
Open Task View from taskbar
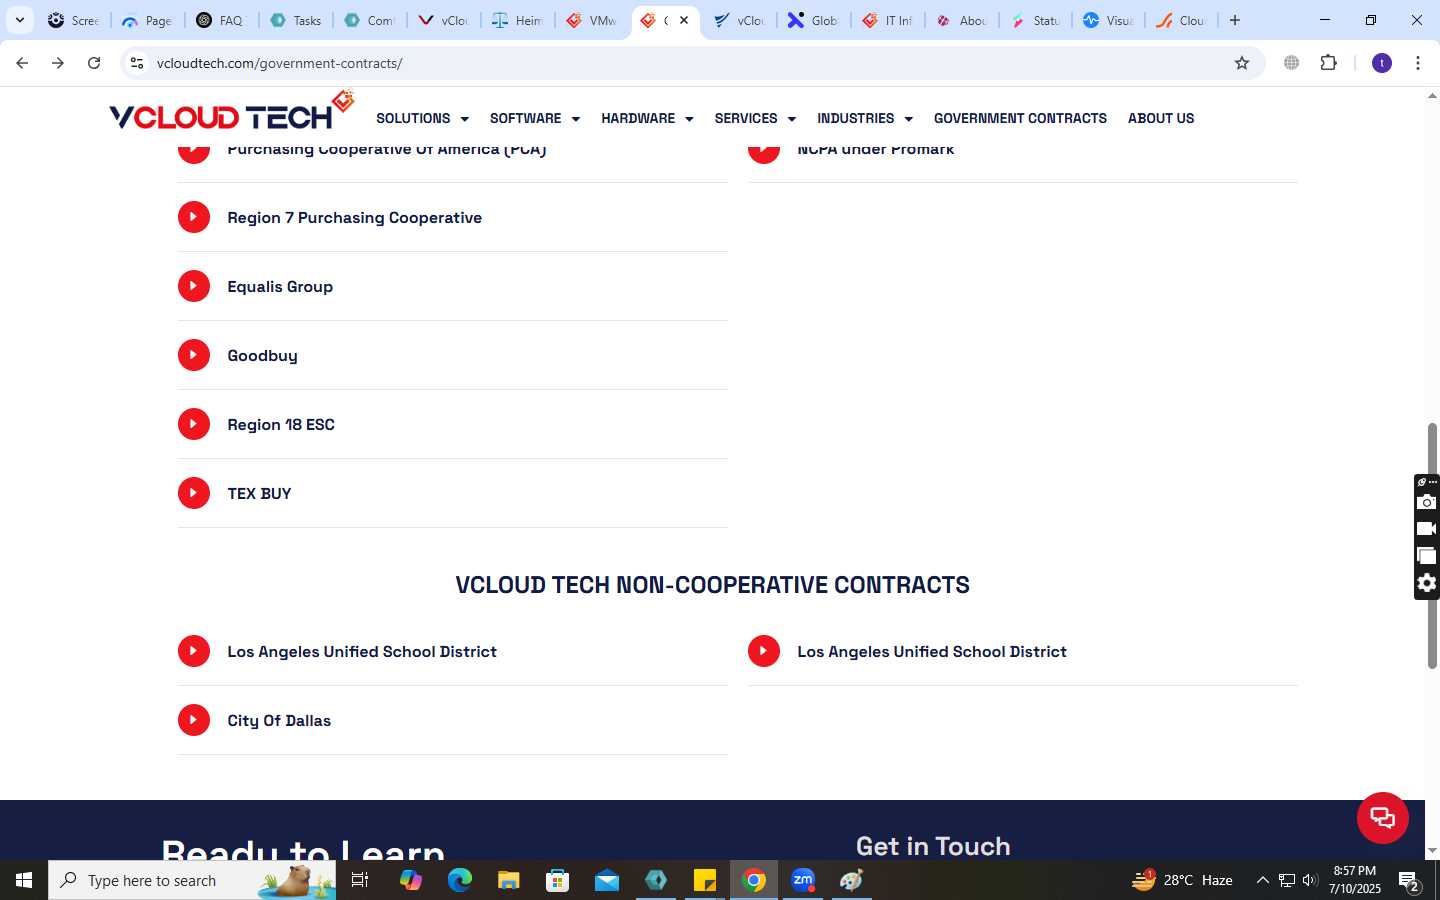pos(360,880)
